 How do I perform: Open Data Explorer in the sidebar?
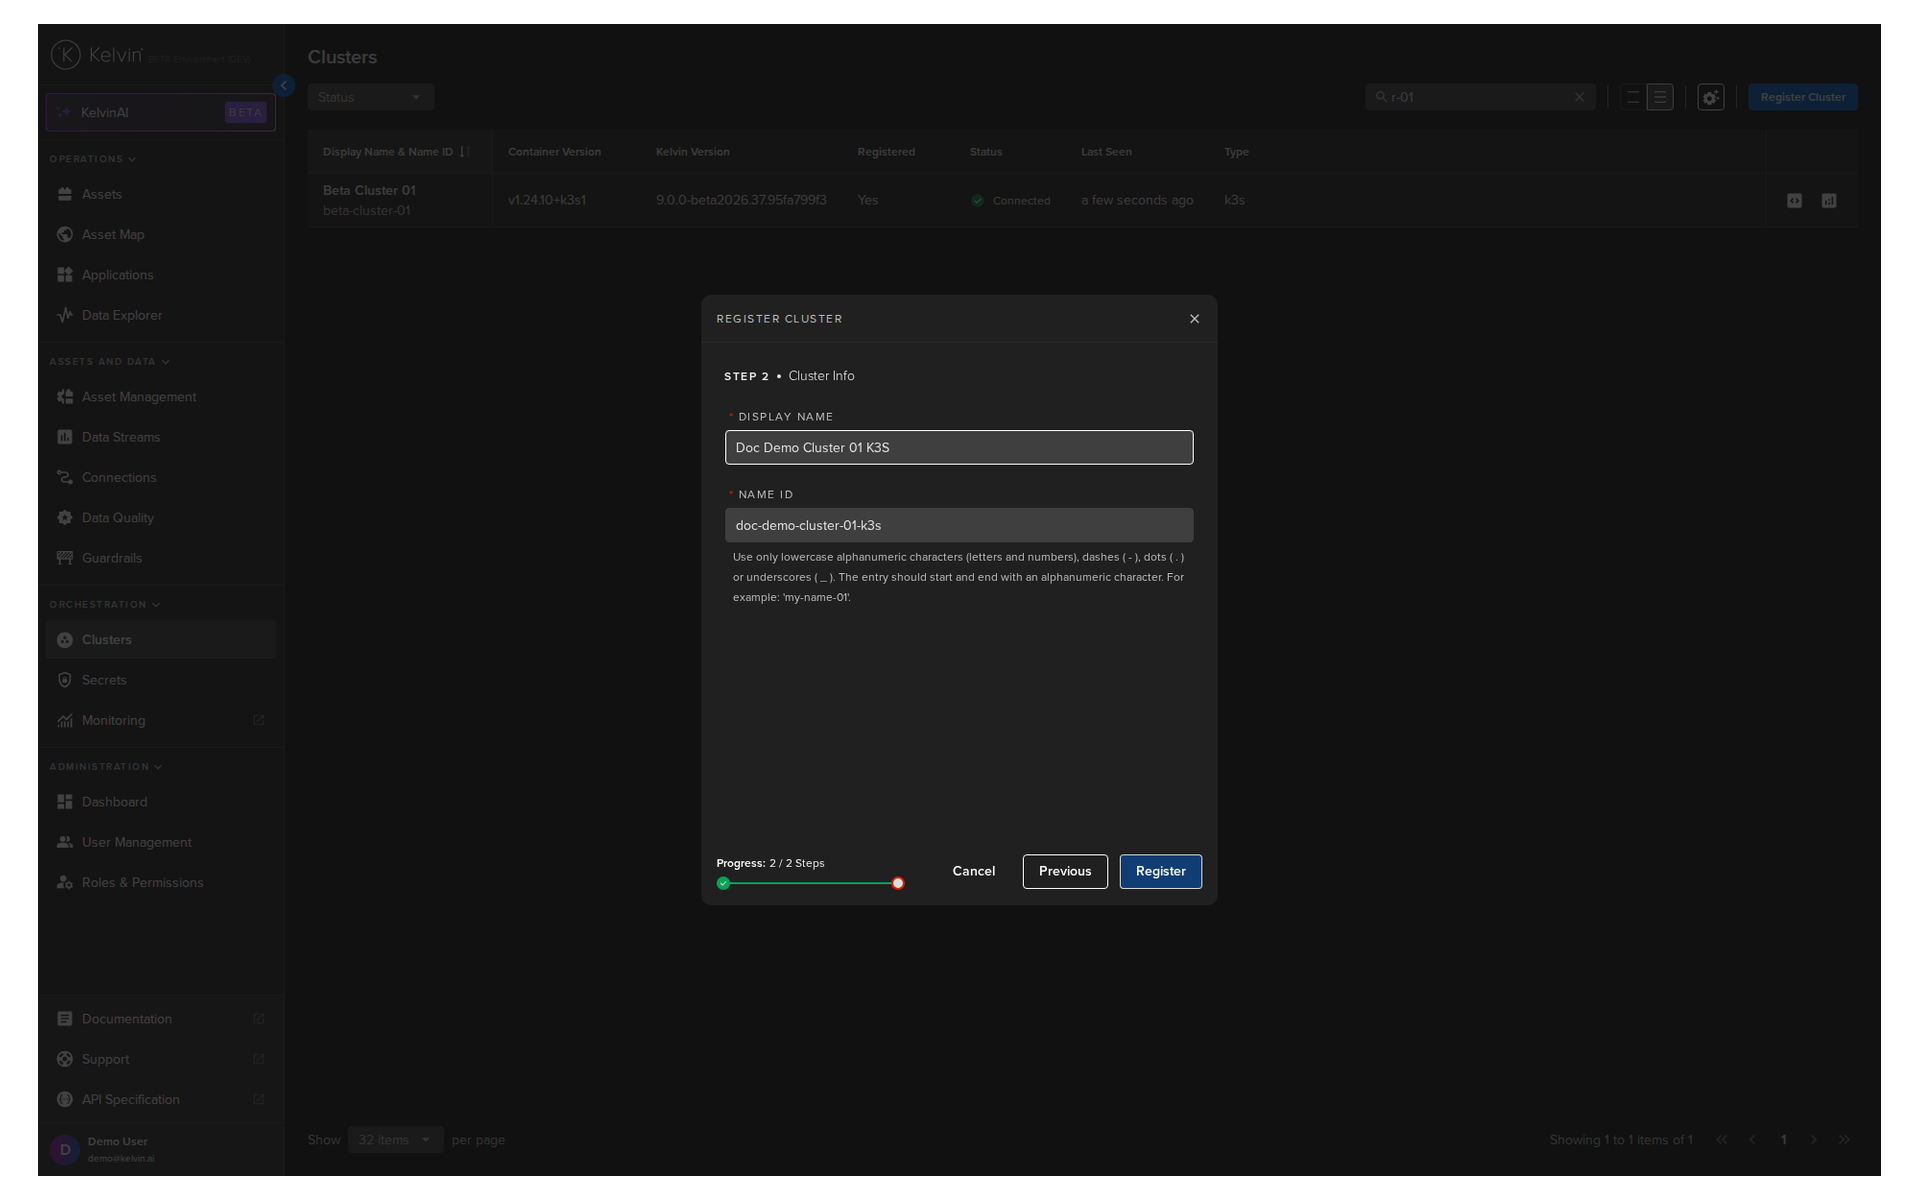coord(121,315)
